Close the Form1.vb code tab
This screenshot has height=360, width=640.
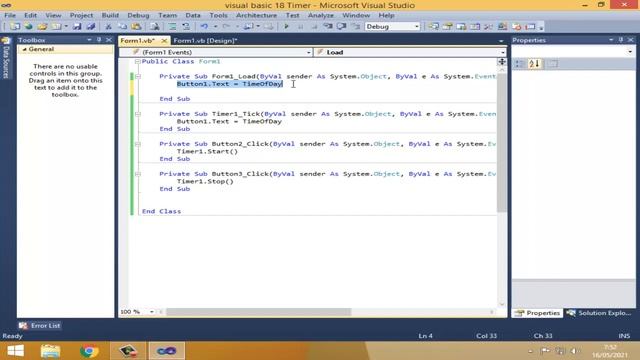point(164,41)
